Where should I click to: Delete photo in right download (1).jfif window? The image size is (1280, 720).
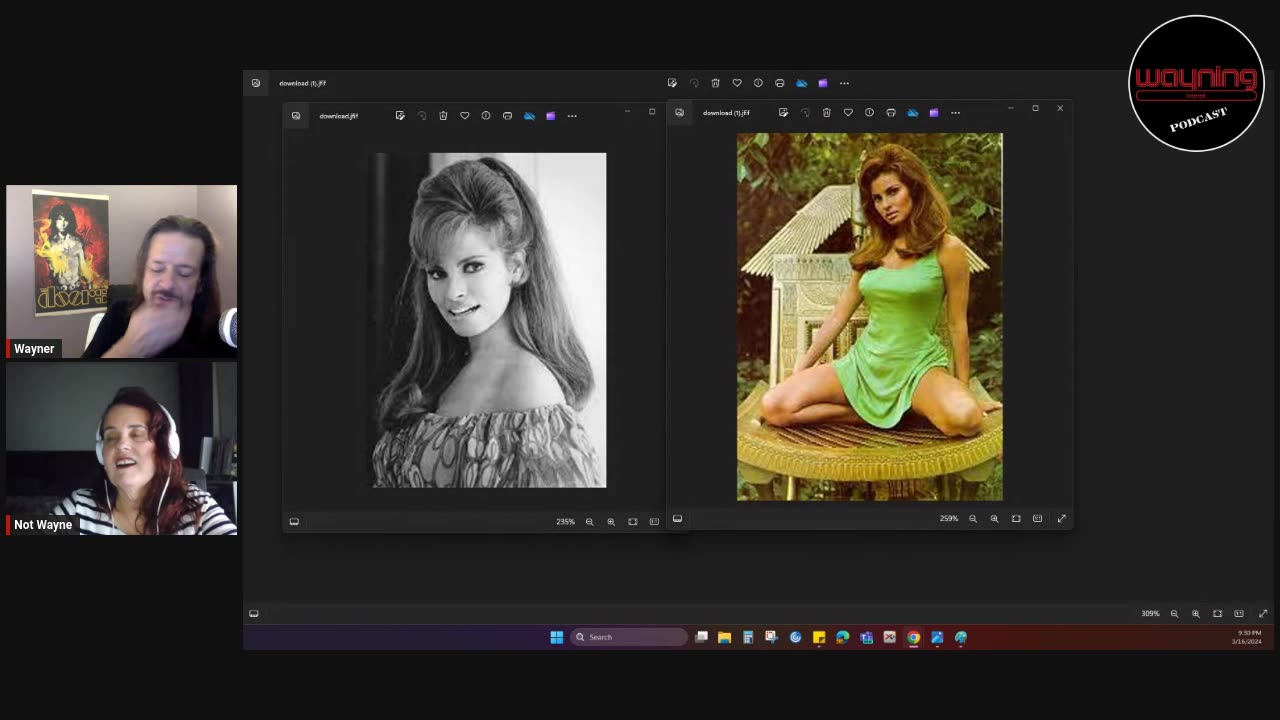point(826,113)
